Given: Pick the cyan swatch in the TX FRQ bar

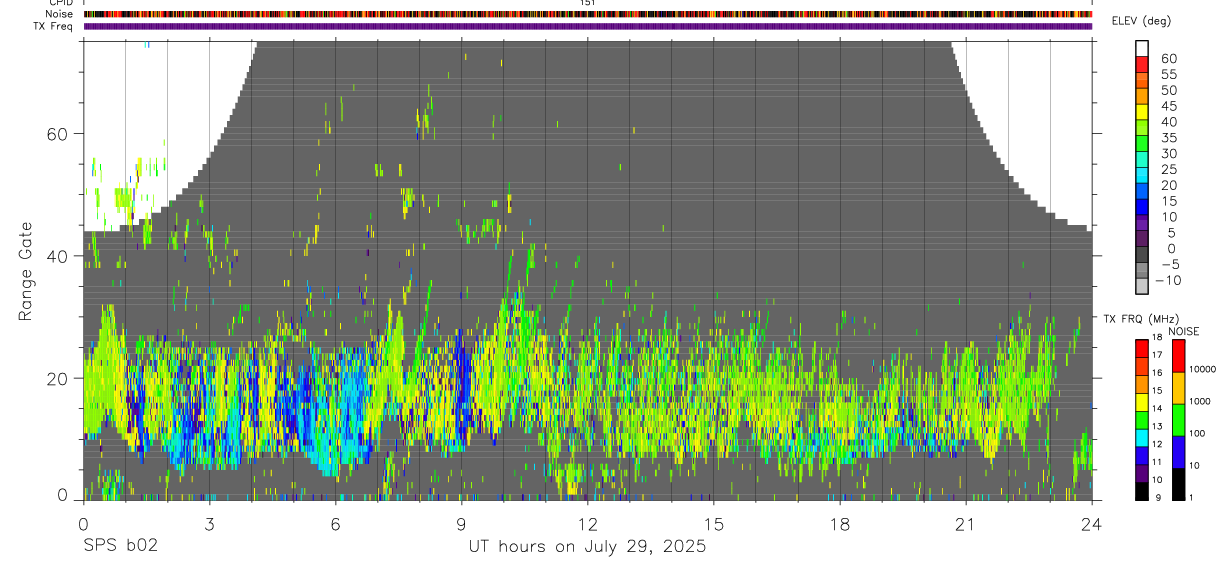Looking at the screenshot, I should (1141, 438).
